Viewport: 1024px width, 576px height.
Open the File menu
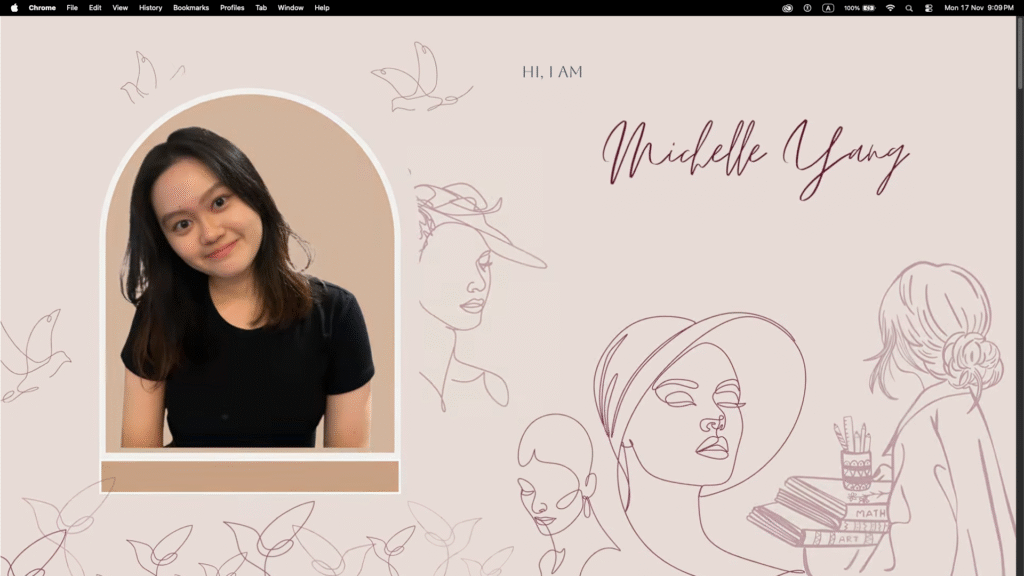(x=72, y=7)
